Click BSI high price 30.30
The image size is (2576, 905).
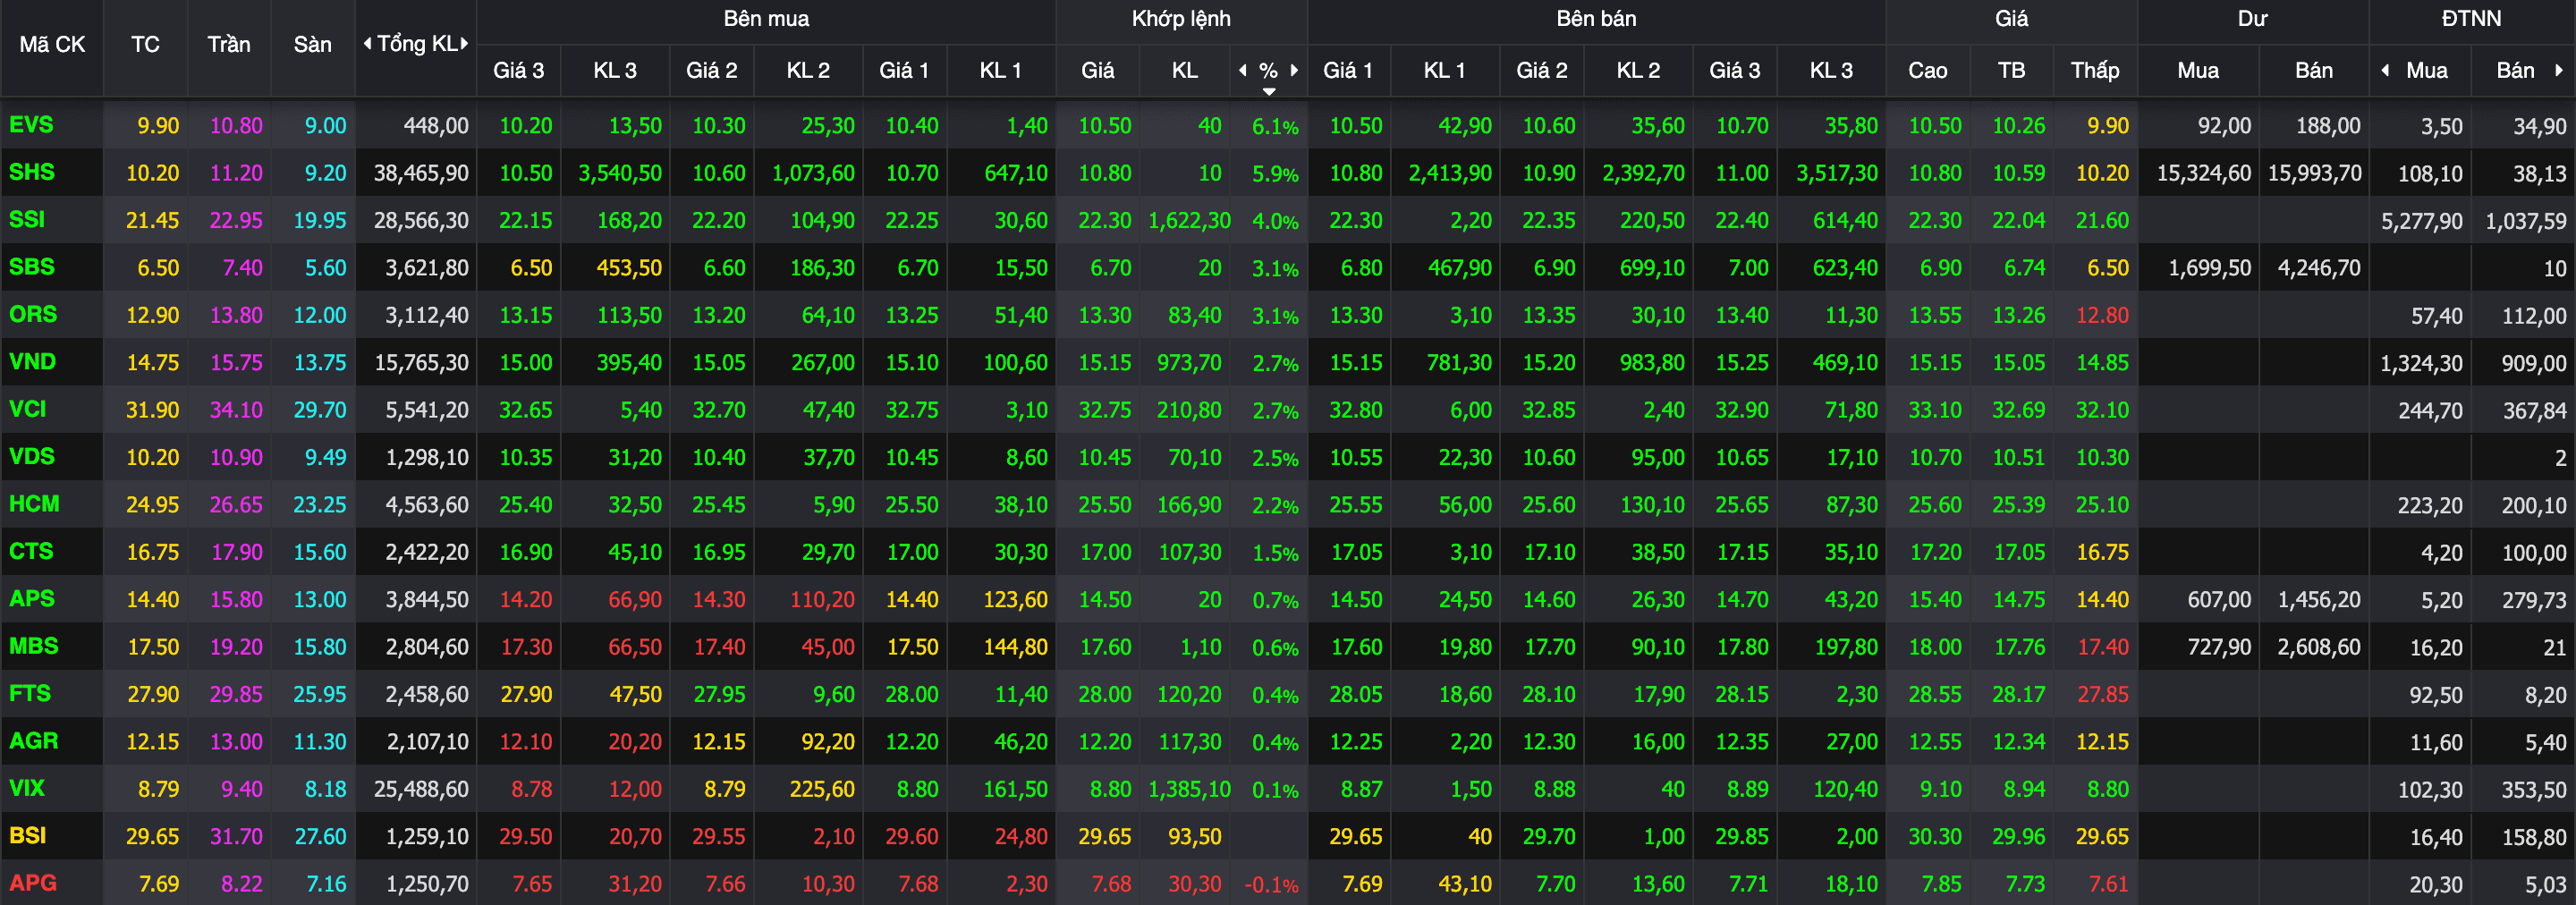tap(1934, 836)
